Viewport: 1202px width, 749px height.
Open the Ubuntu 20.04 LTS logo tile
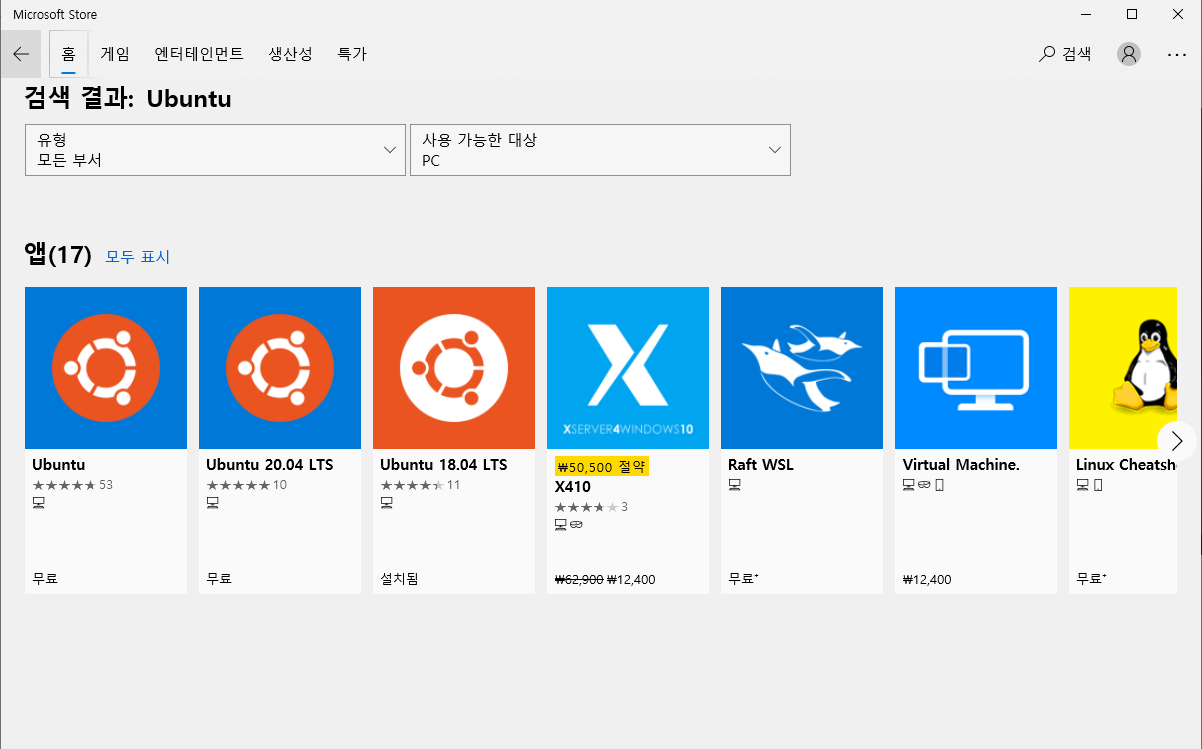click(280, 368)
